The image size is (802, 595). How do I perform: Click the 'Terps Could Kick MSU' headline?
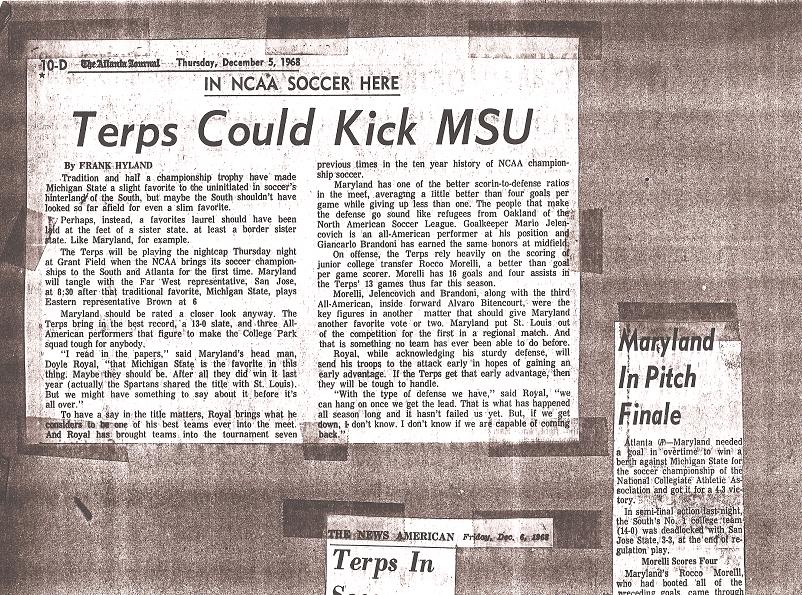[303, 128]
